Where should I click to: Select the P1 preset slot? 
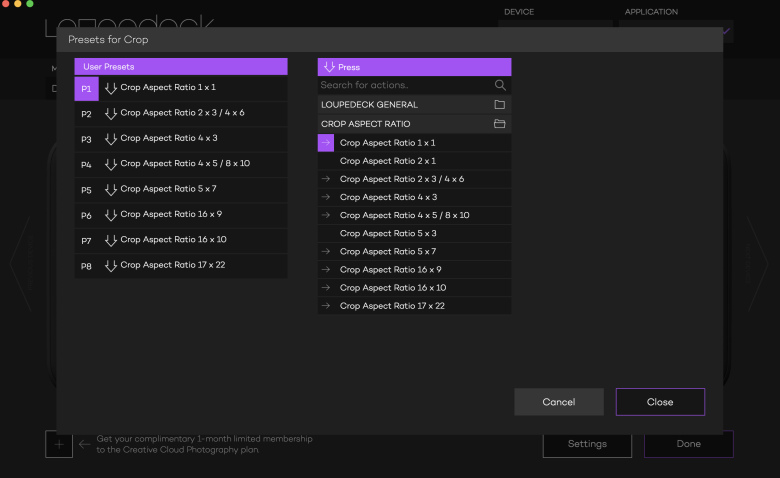(x=87, y=89)
